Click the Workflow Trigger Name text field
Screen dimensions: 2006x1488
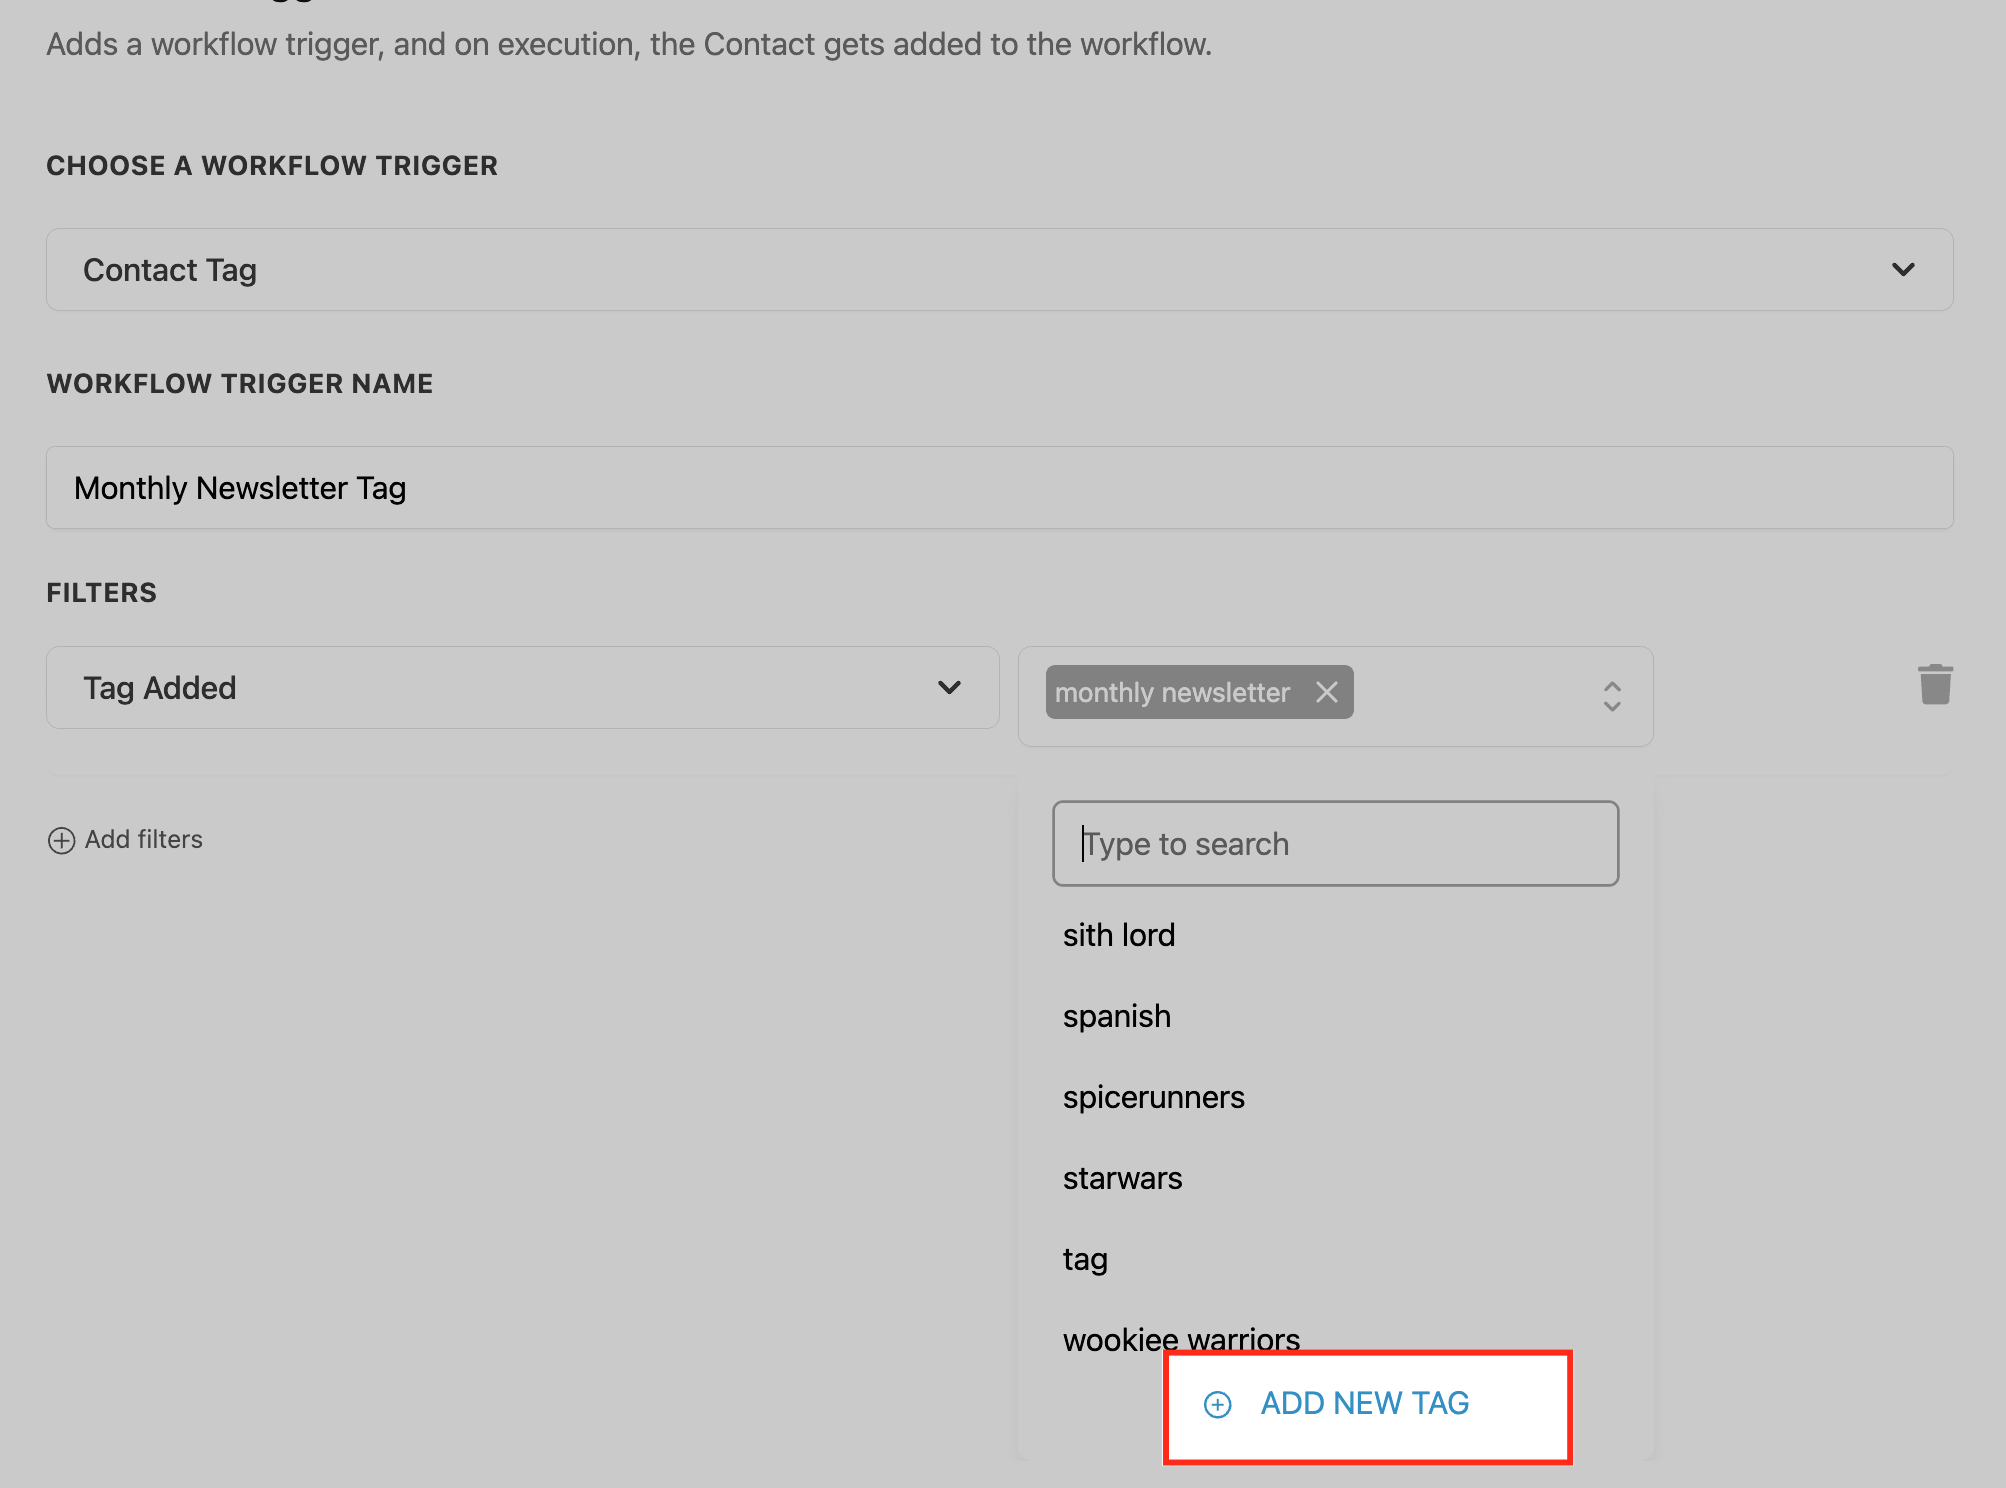click(x=998, y=488)
